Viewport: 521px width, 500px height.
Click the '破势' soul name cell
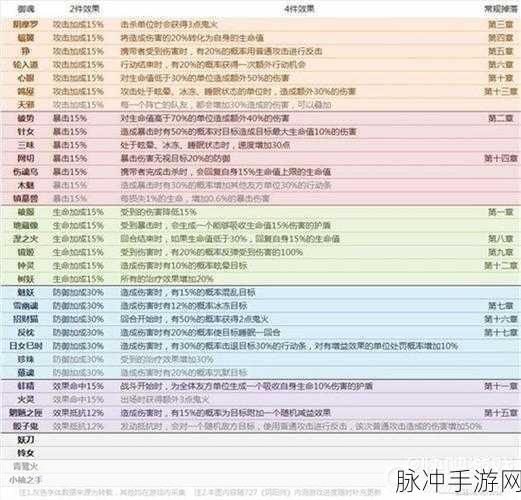point(26,118)
